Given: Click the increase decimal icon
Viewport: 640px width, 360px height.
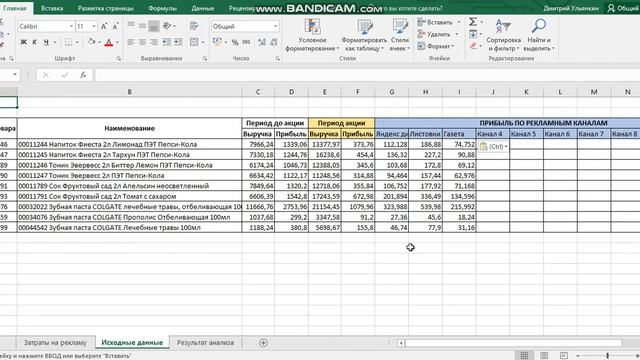Looking at the screenshot, I should point(262,42).
